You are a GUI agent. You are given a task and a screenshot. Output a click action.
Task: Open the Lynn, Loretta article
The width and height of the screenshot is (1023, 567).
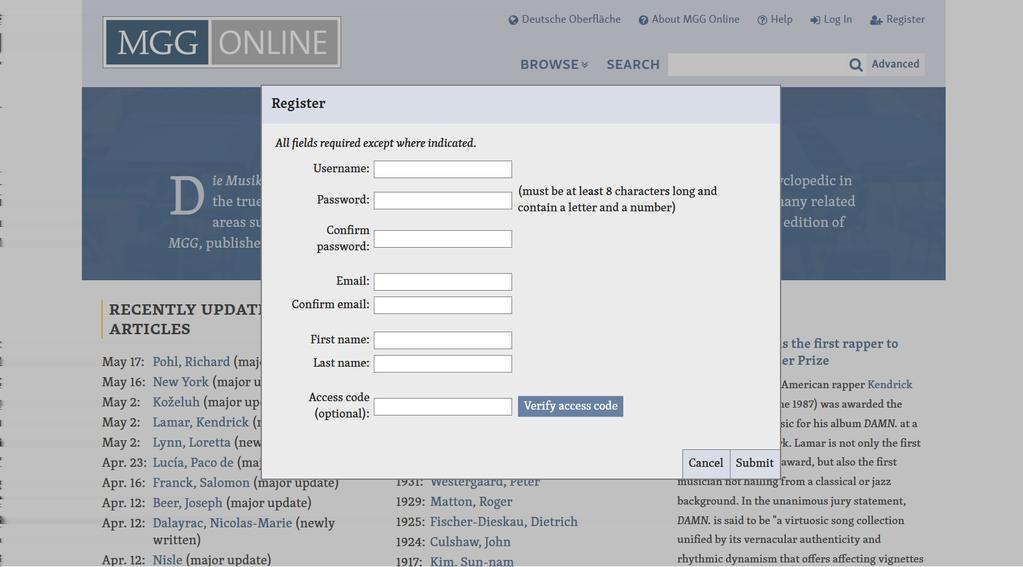[192, 442]
